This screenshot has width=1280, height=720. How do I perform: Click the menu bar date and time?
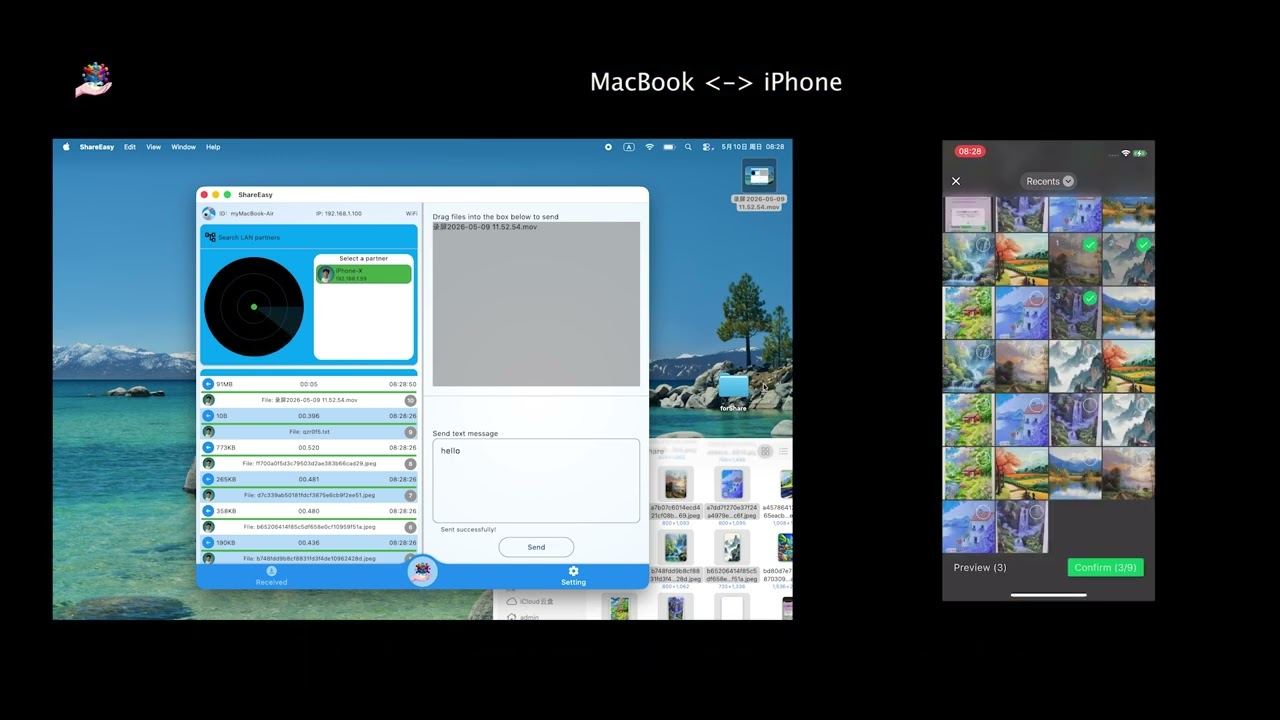point(752,147)
